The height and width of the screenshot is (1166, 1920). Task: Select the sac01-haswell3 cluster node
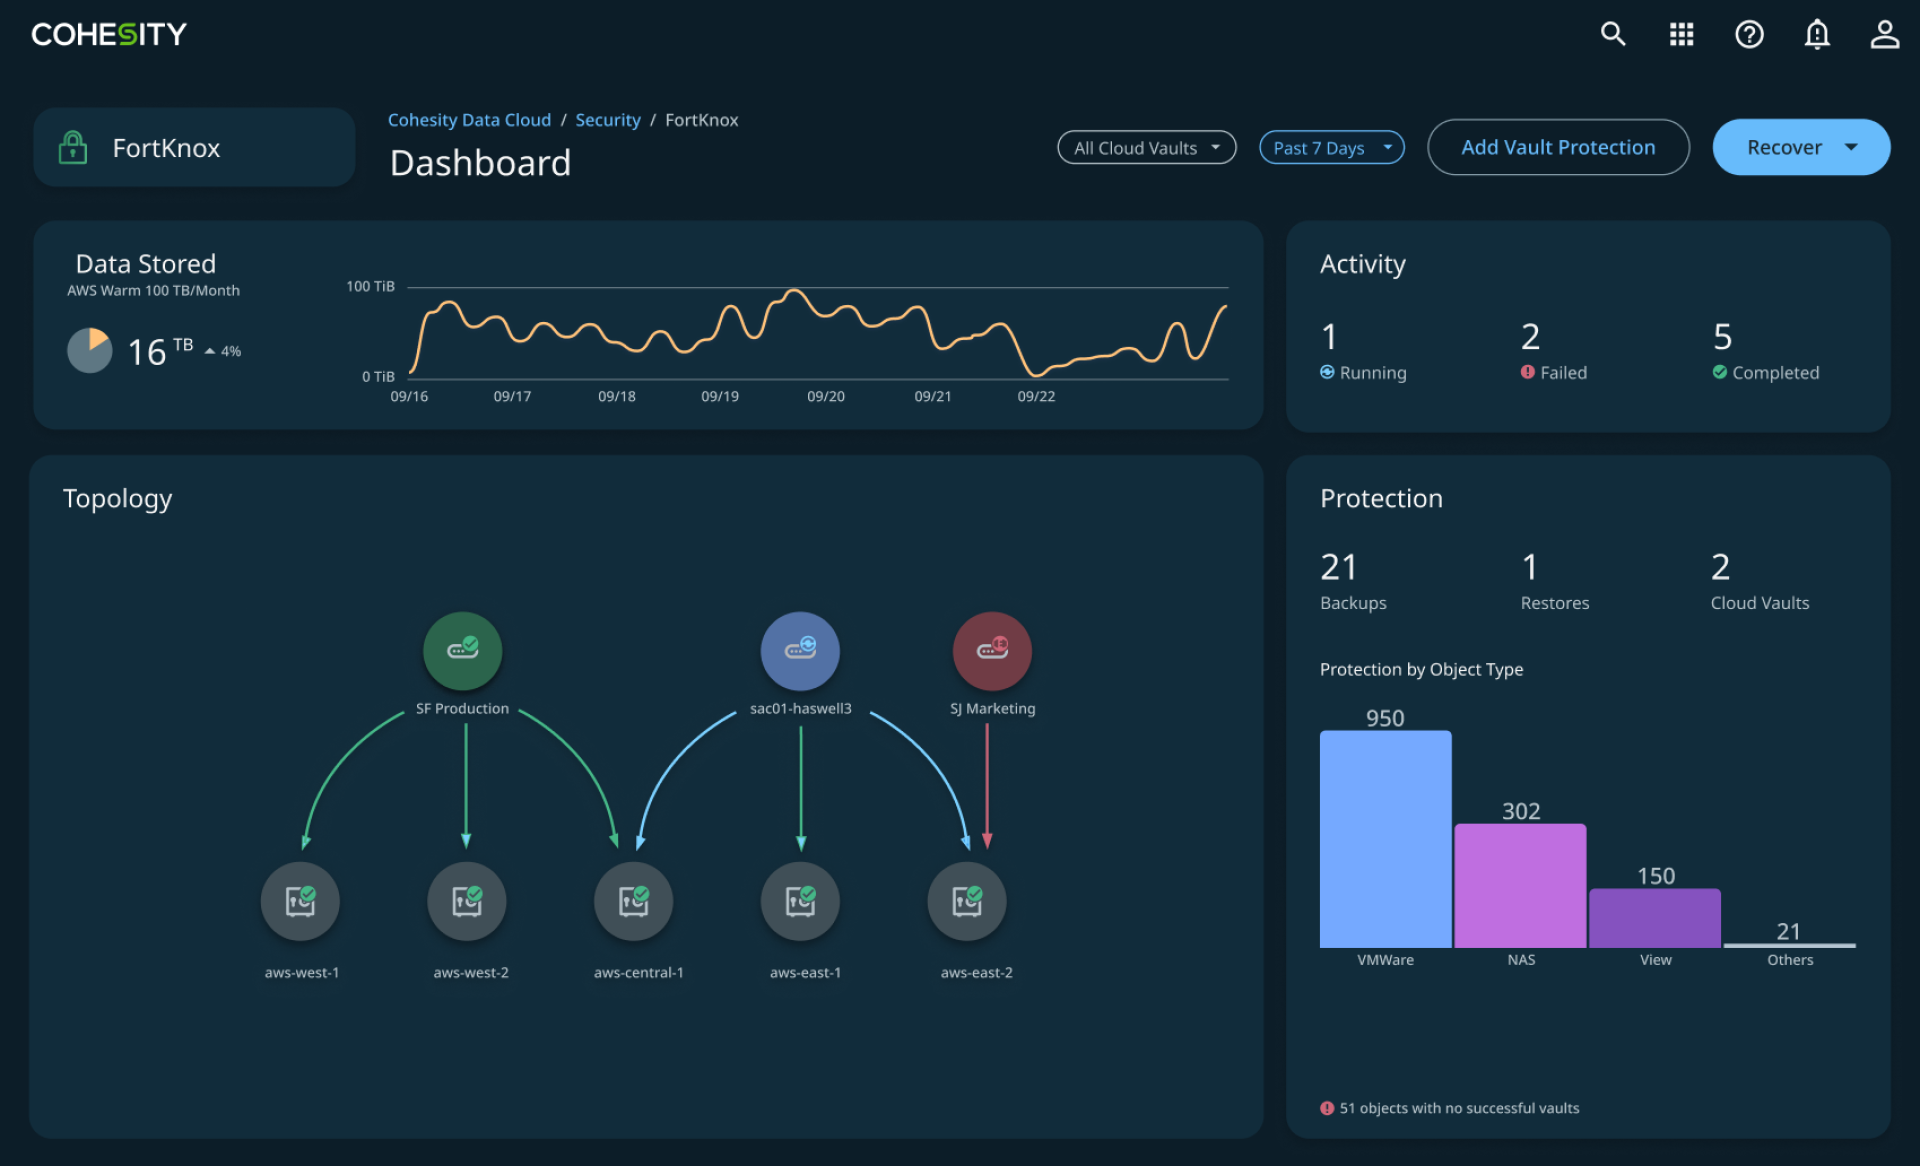coord(800,650)
